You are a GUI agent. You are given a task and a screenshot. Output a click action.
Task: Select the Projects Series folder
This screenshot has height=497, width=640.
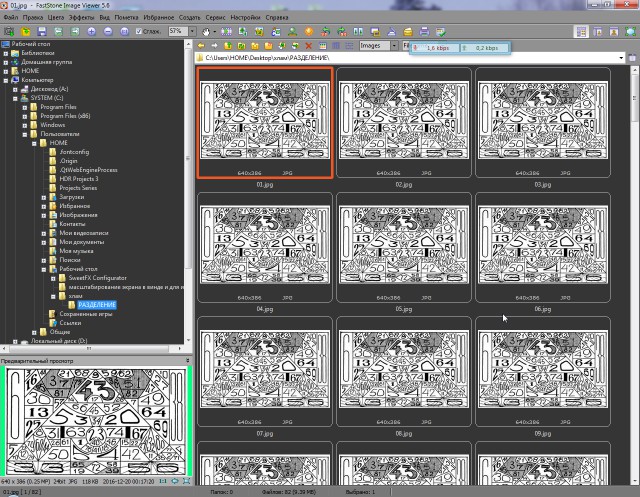(78, 188)
